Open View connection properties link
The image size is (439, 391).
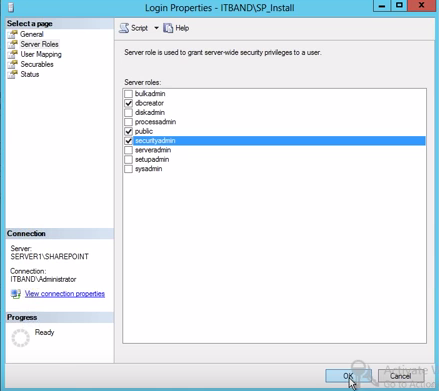pos(65,294)
